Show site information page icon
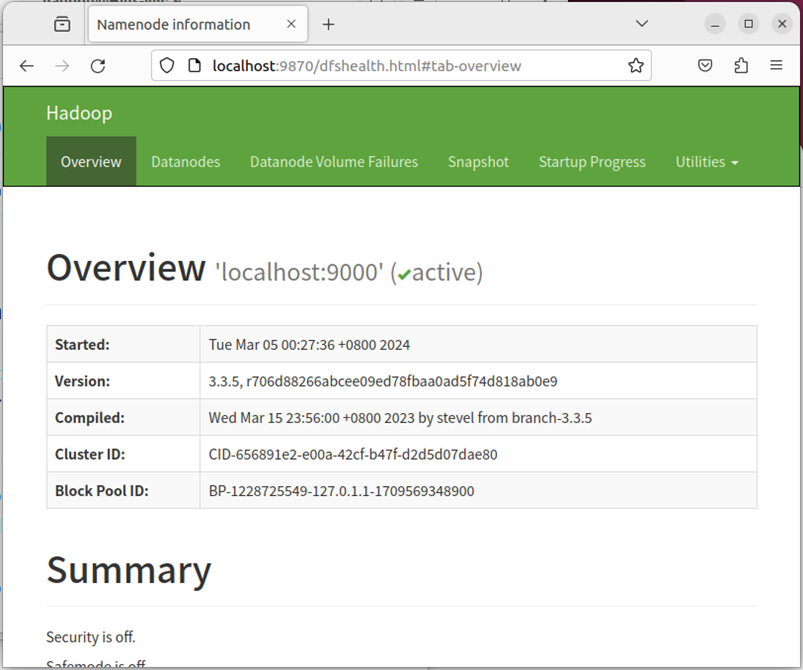The height and width of the screenshot is (670, 803). tap(194, 66)
